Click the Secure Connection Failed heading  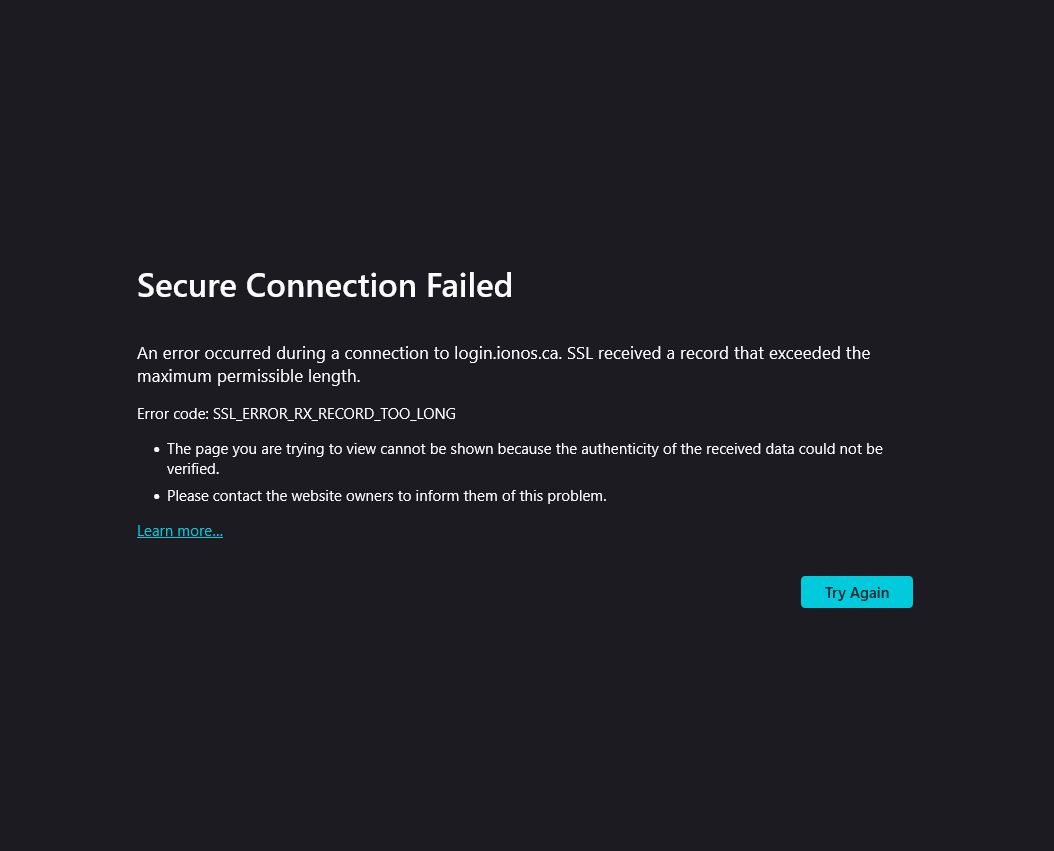(324, 286)
